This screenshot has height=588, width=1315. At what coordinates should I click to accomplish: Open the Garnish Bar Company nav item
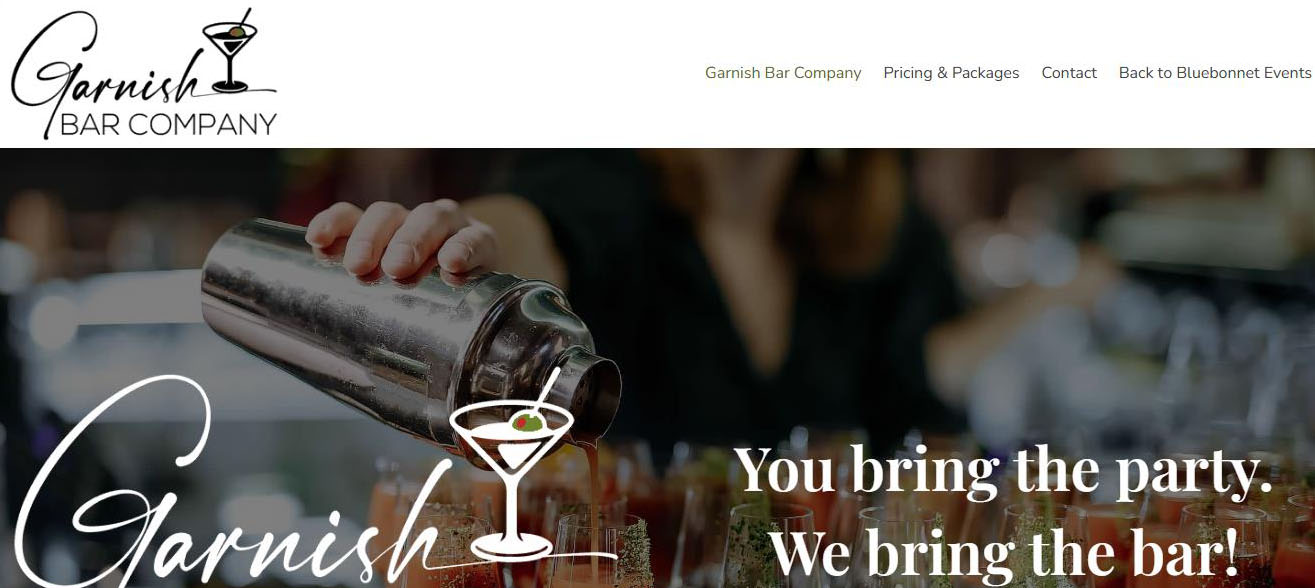(x=783, y=73)
